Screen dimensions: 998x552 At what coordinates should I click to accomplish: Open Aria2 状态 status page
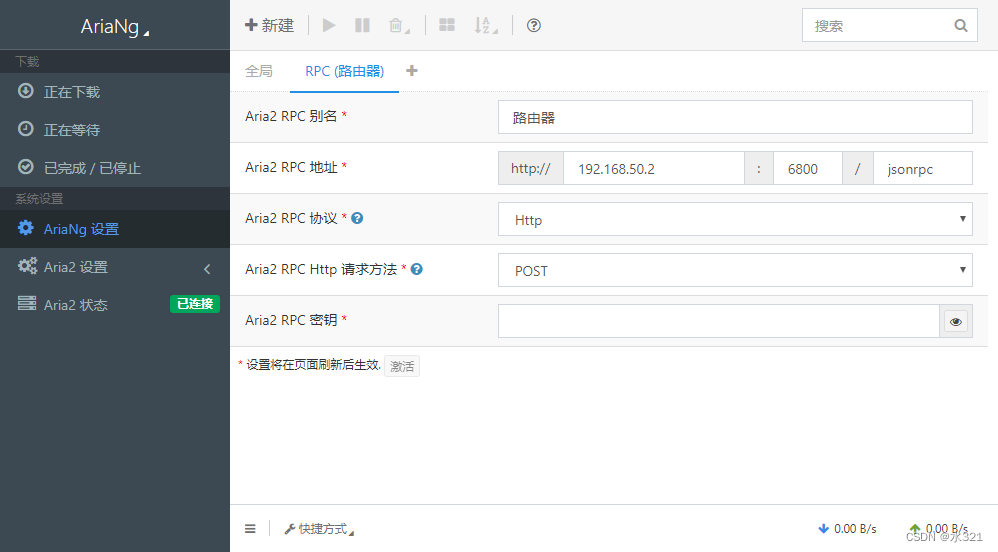click(x=115, y=305)
